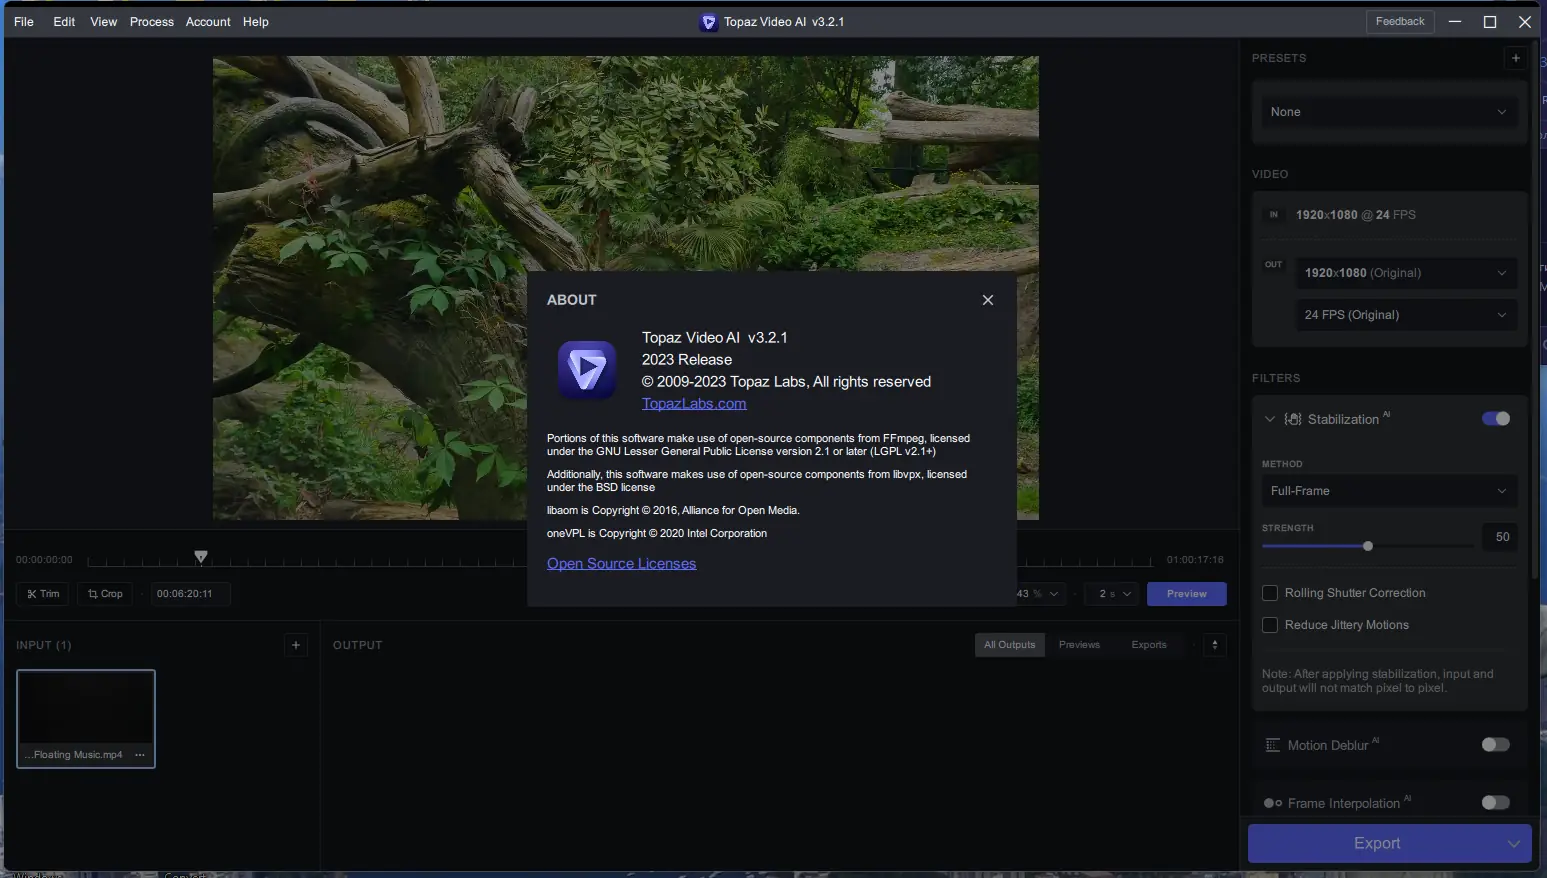Click the Motion Deblur filter icon

click(1273, 745)
